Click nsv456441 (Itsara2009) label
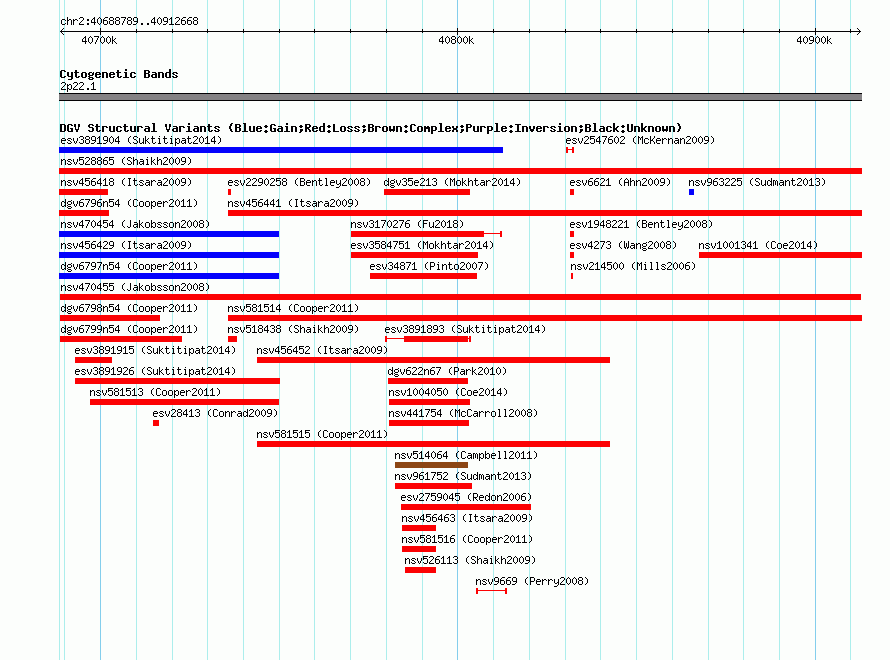 point(293,203)
